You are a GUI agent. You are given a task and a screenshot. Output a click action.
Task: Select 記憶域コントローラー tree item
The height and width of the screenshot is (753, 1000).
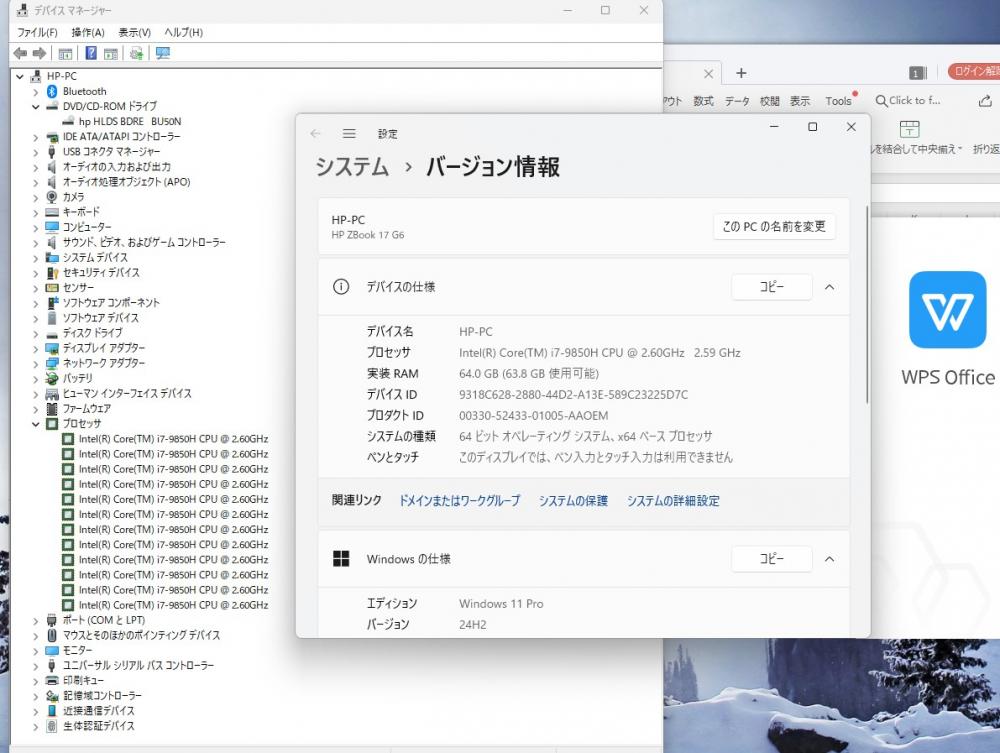[102, 696]
